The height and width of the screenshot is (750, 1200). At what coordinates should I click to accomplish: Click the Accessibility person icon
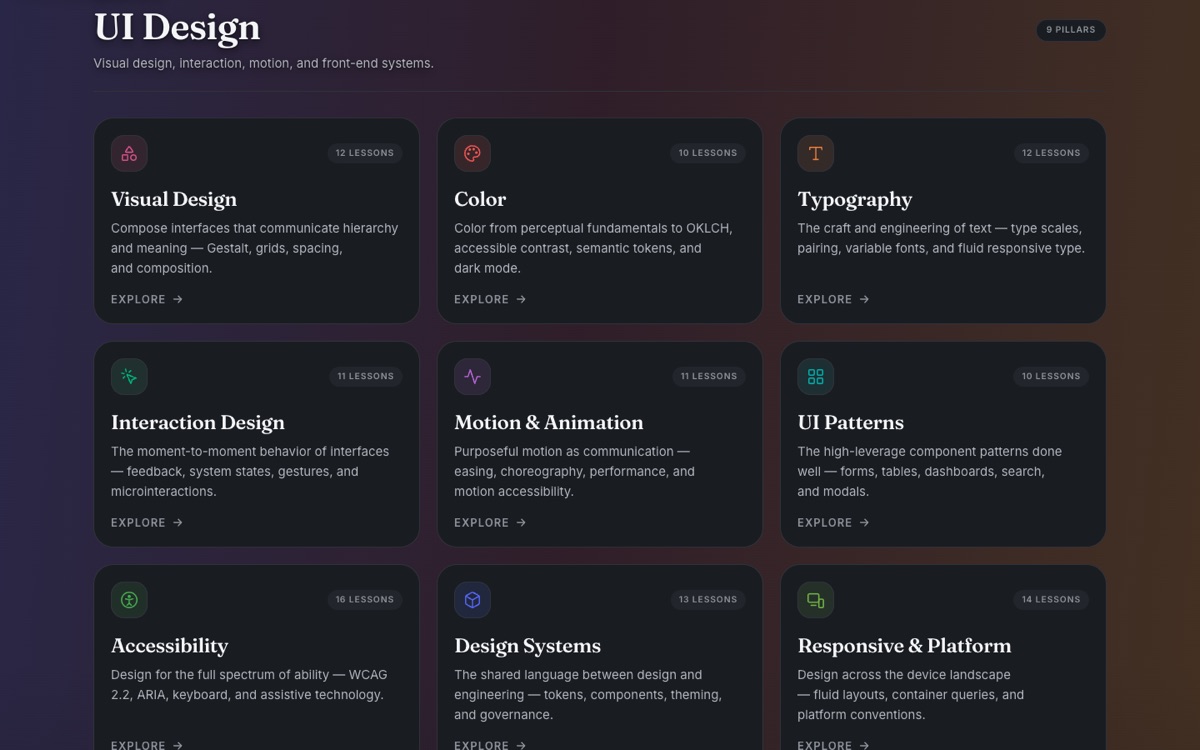[x=129, y=600]
